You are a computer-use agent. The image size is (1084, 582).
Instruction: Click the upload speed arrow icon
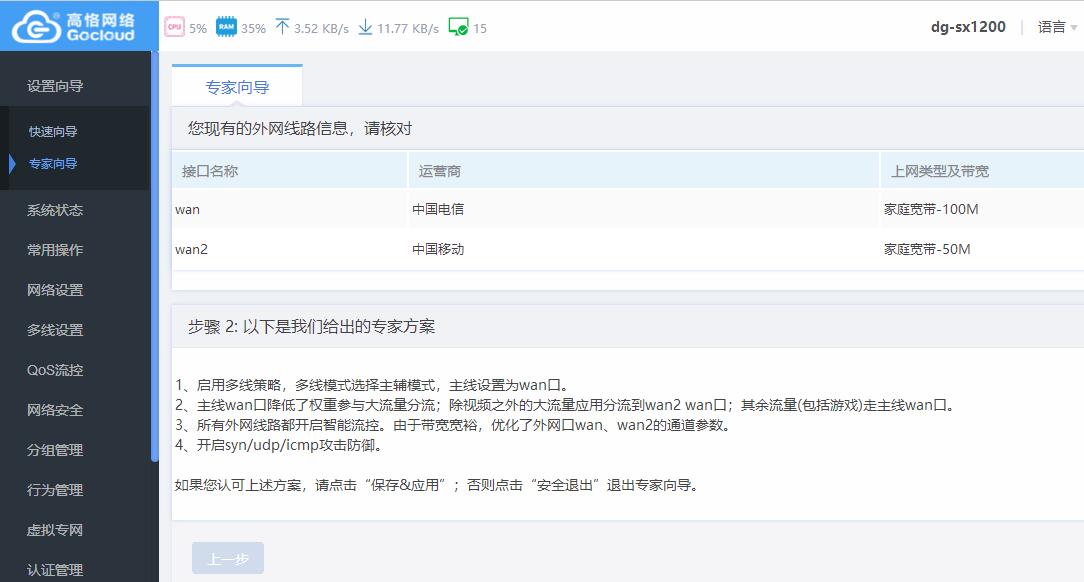pos(281,28)
